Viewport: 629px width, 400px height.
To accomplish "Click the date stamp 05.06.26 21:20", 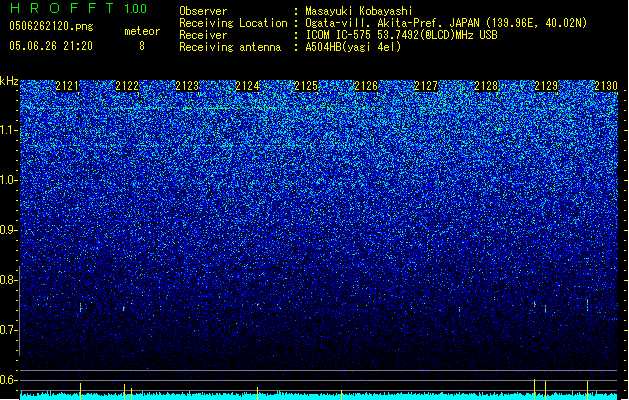I will pos(51,46).
